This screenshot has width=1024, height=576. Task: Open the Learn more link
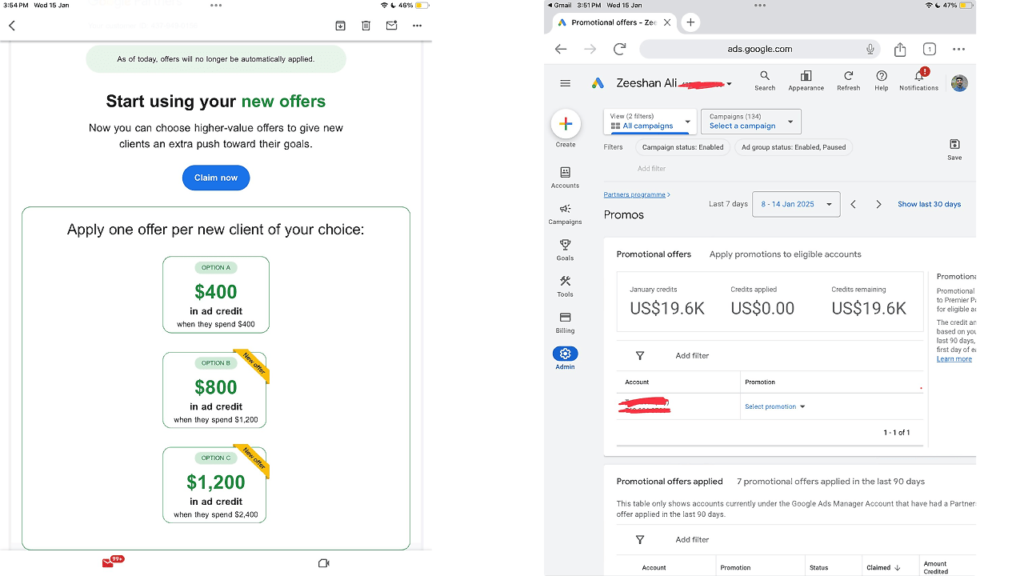click(x=954, y=359)
